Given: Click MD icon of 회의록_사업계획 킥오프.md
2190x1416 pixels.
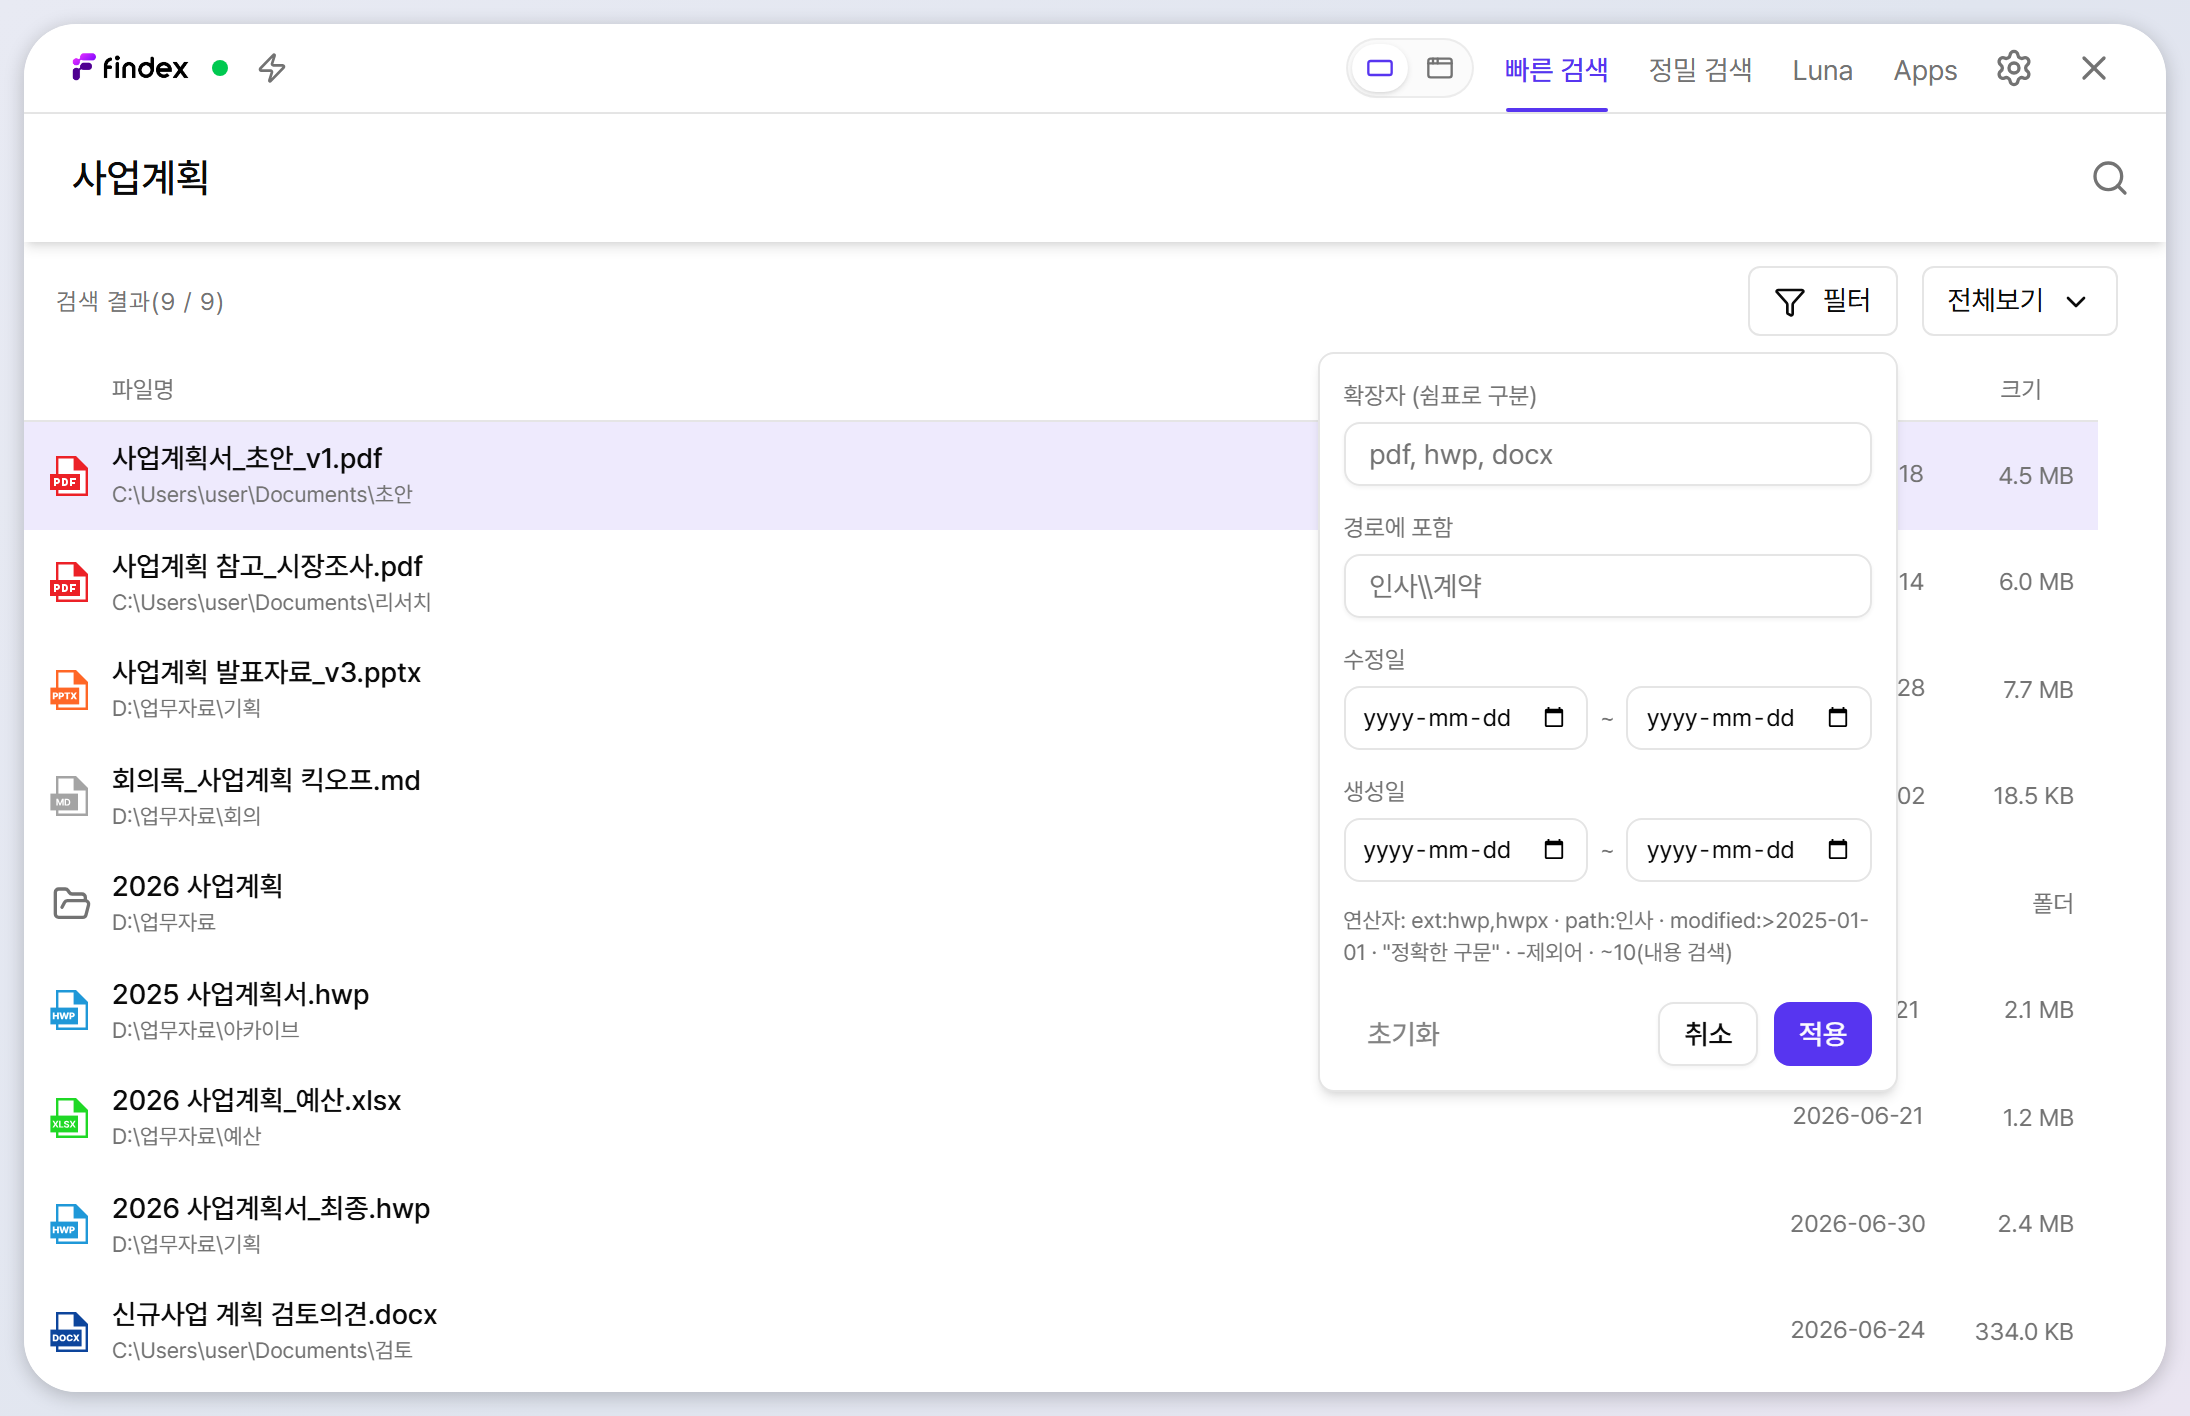Looking at the screenshot, I should (x=69, y=796).
